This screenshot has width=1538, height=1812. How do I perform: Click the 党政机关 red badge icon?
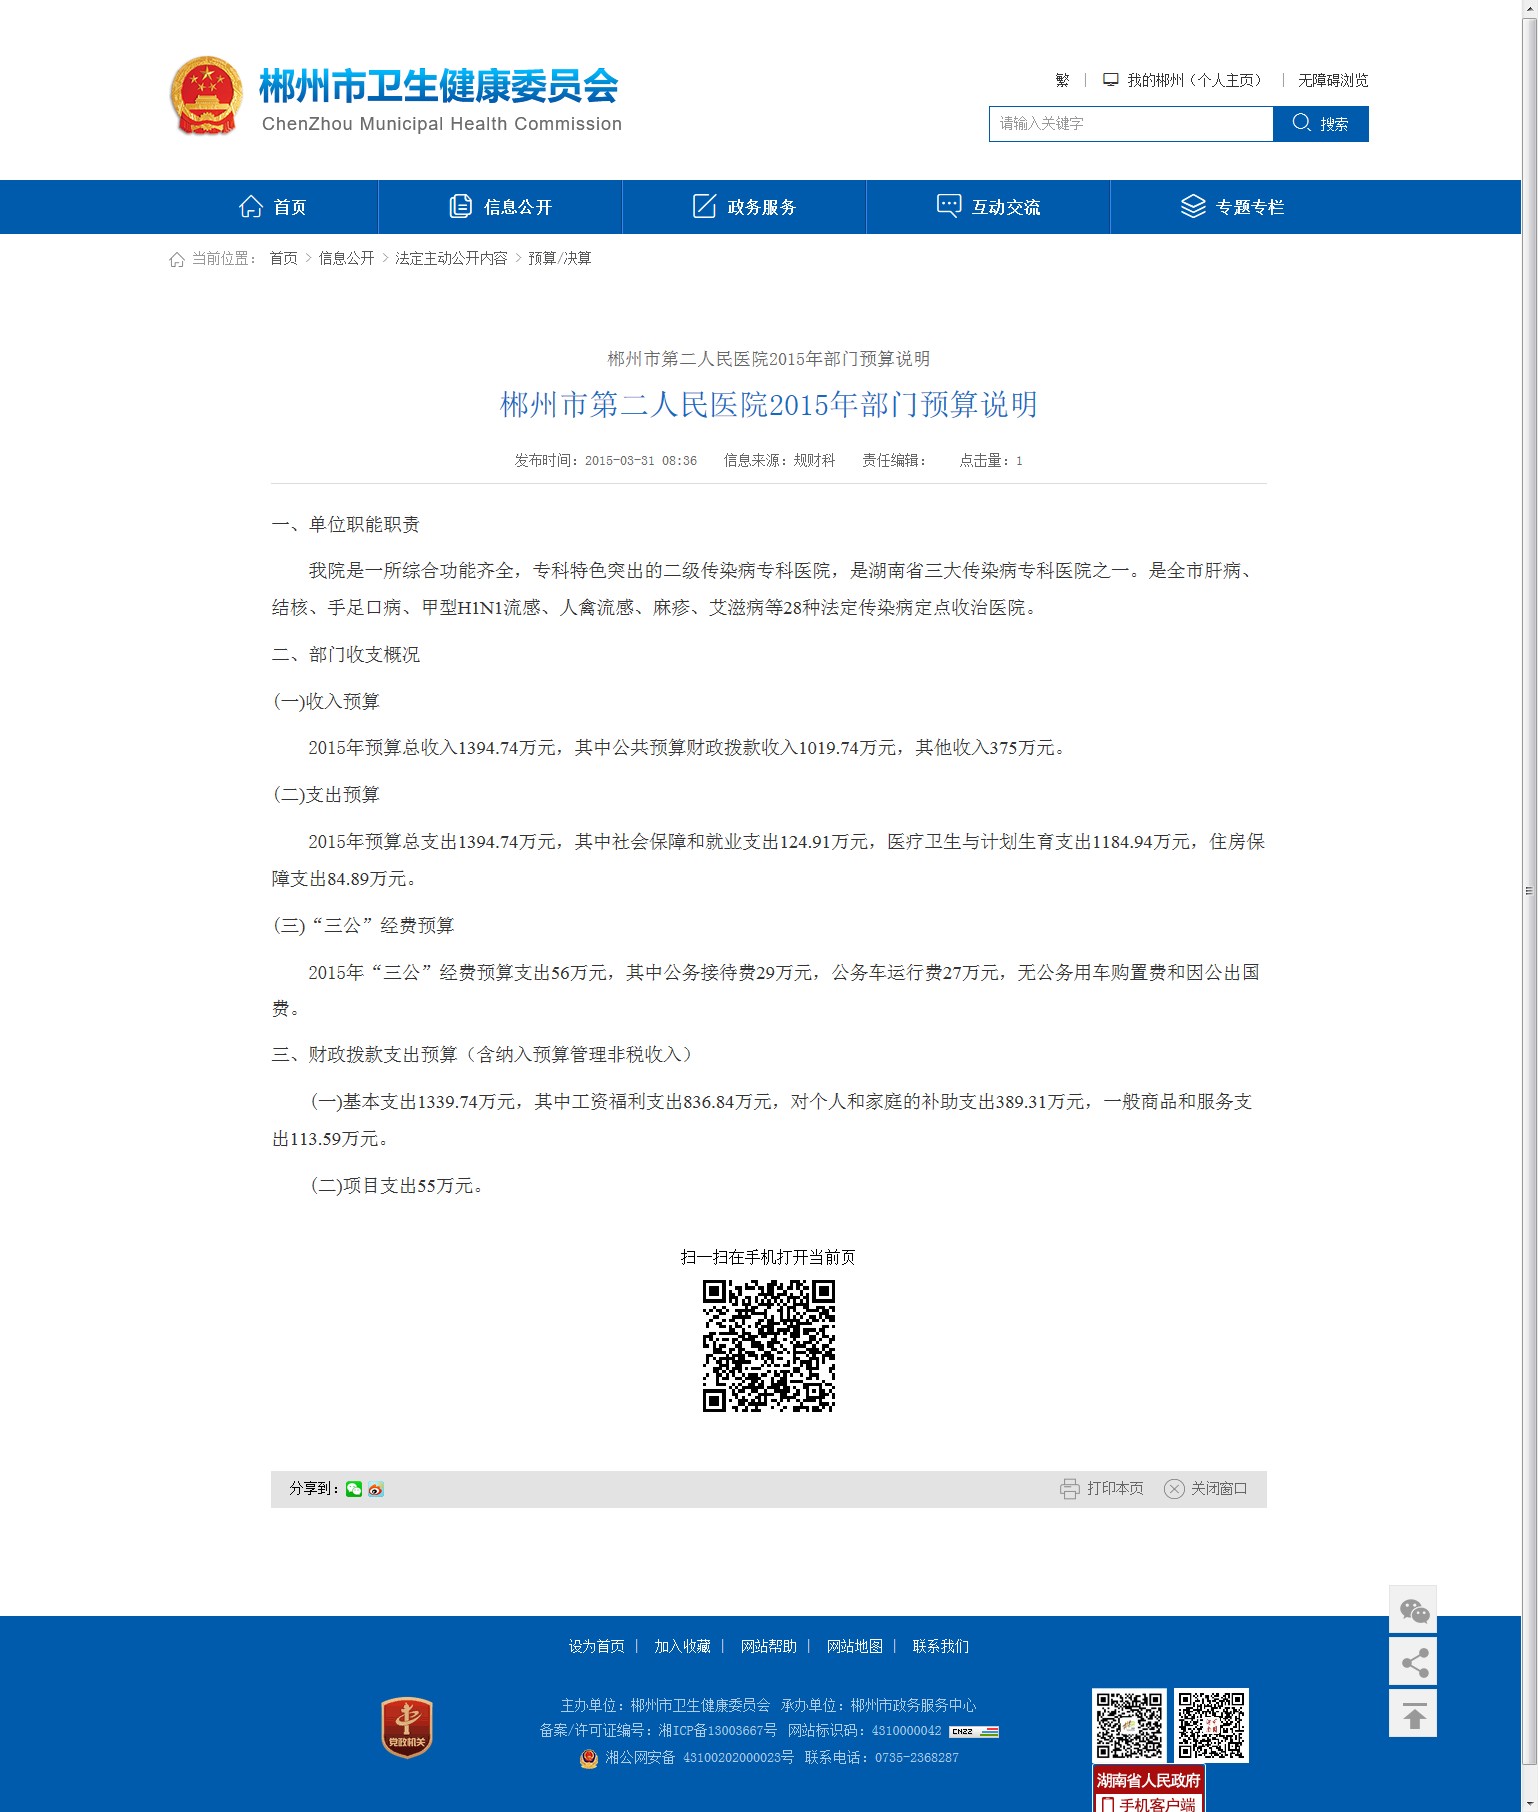pyautogui.click(x=407, y=1728)
